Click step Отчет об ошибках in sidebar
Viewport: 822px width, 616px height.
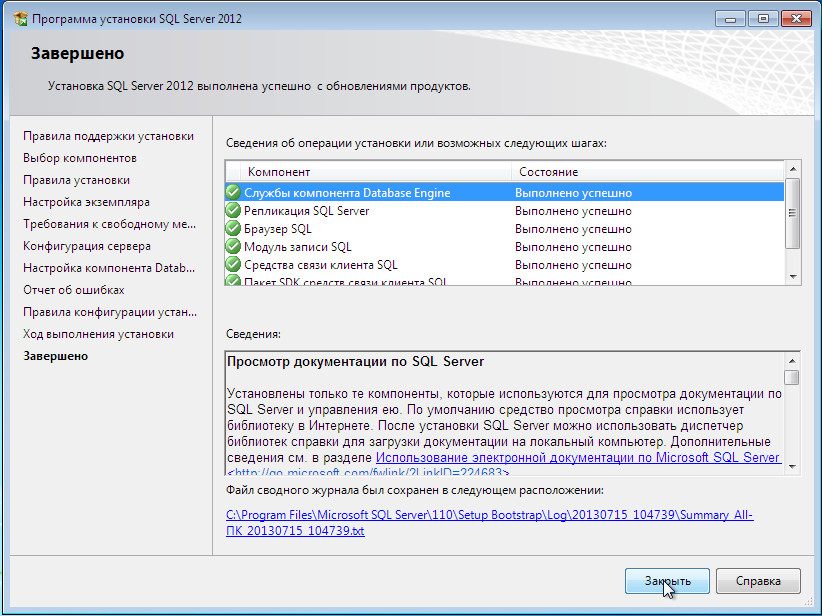click(74, 290)
